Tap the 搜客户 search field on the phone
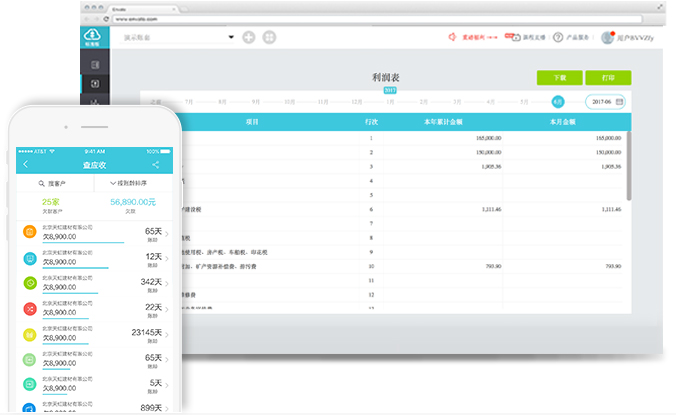Screen dimensions: 676x415 pyautogui.click(x=55, y=184)
